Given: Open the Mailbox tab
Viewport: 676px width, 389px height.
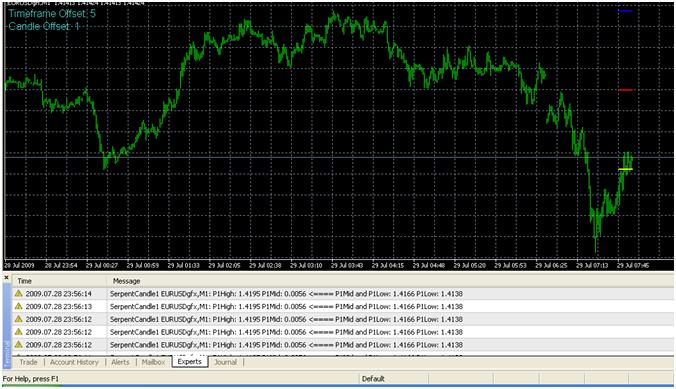Looking at the screenshot, I should 153,362.
